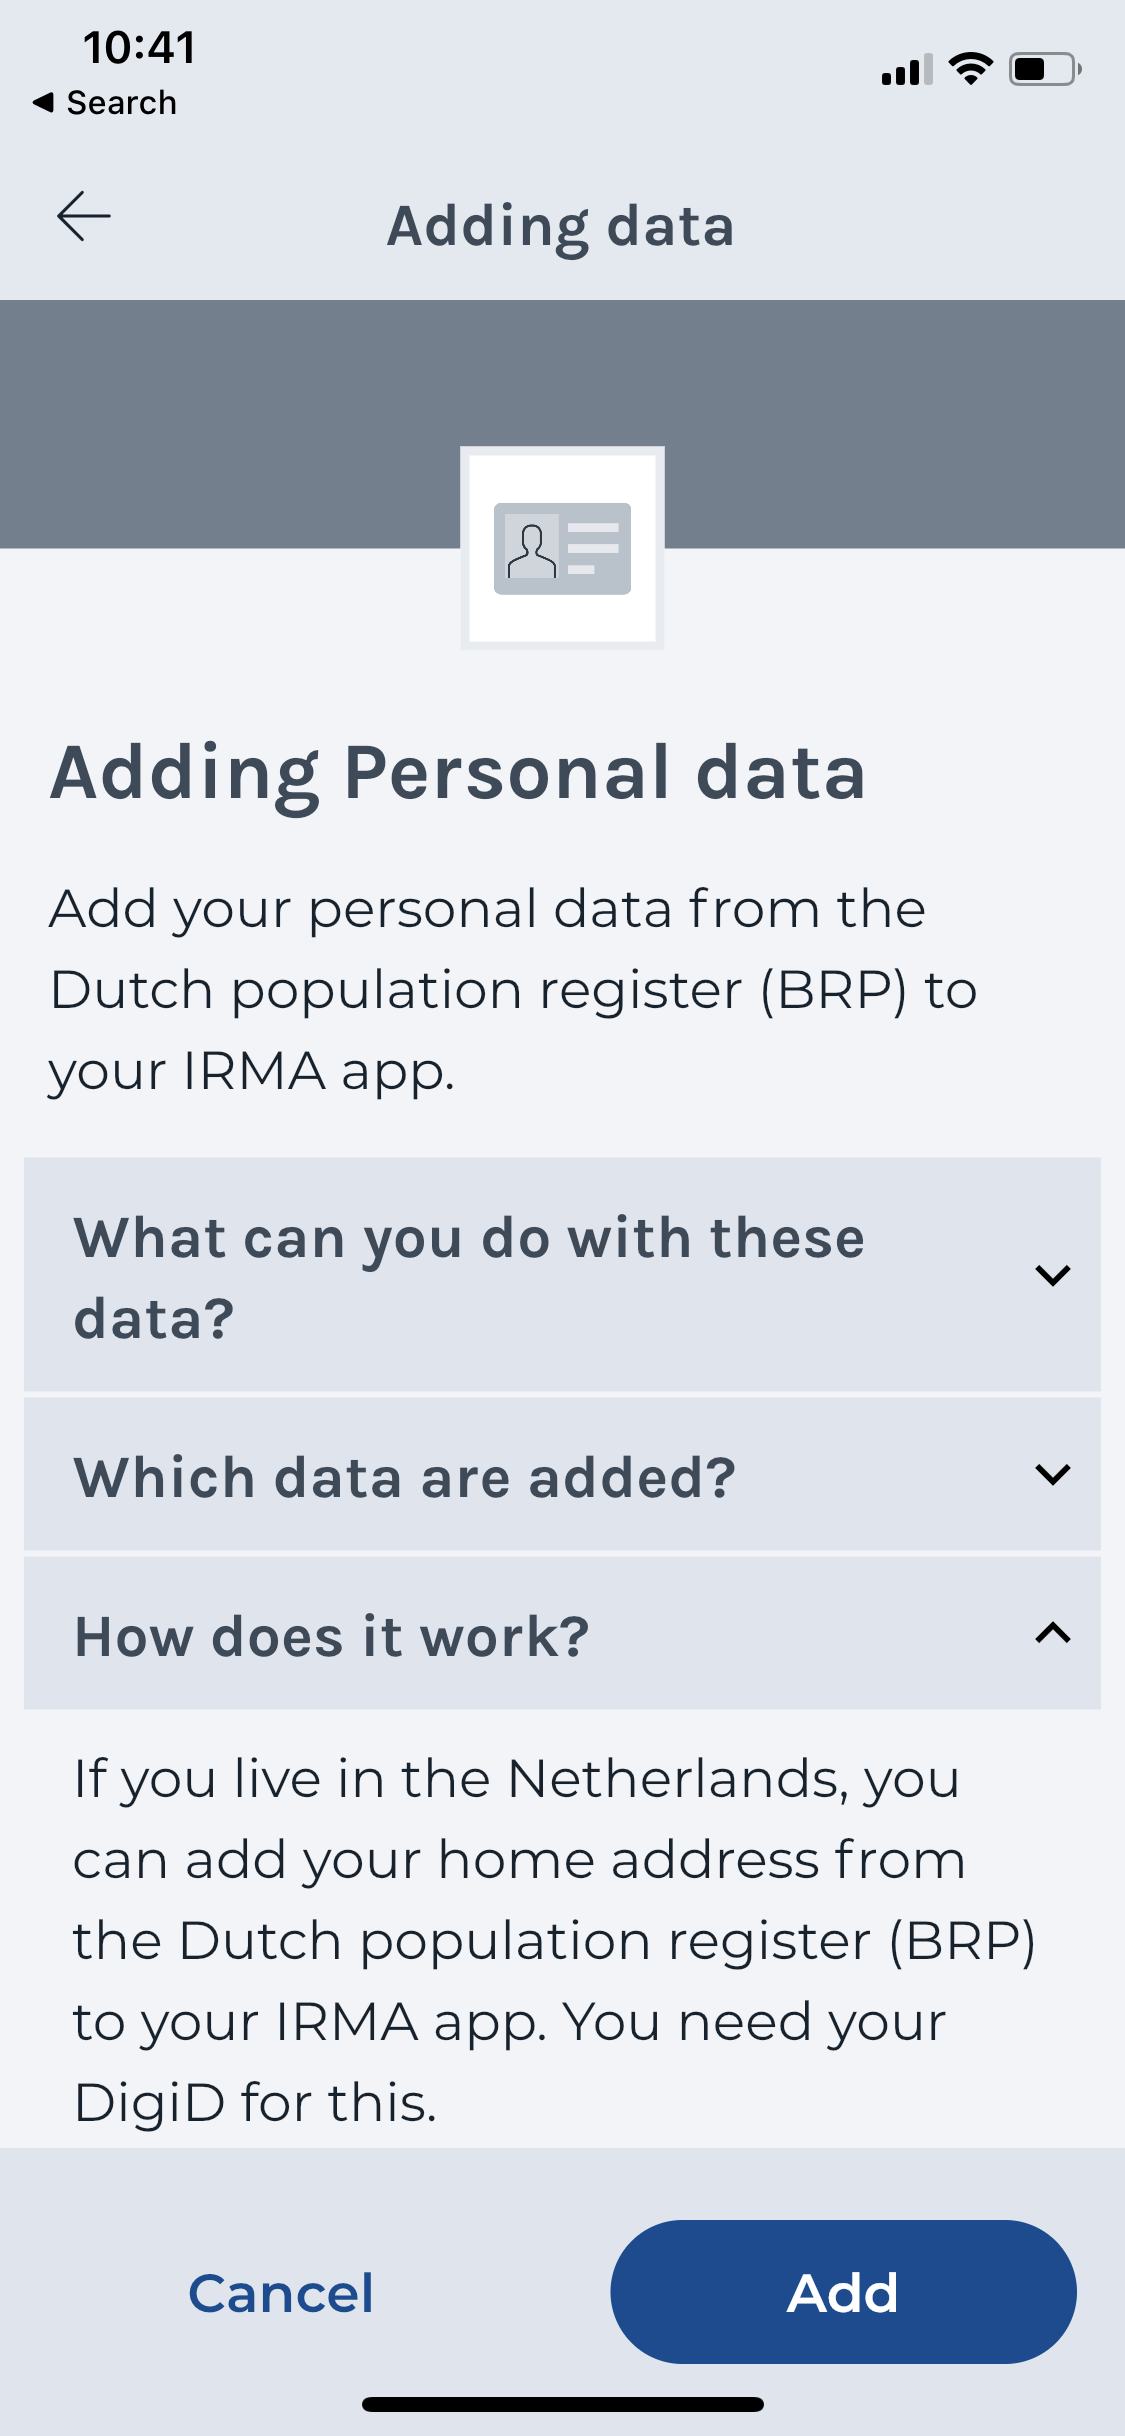
Task: Tap the battery status icon
Action: [1044, 69]
